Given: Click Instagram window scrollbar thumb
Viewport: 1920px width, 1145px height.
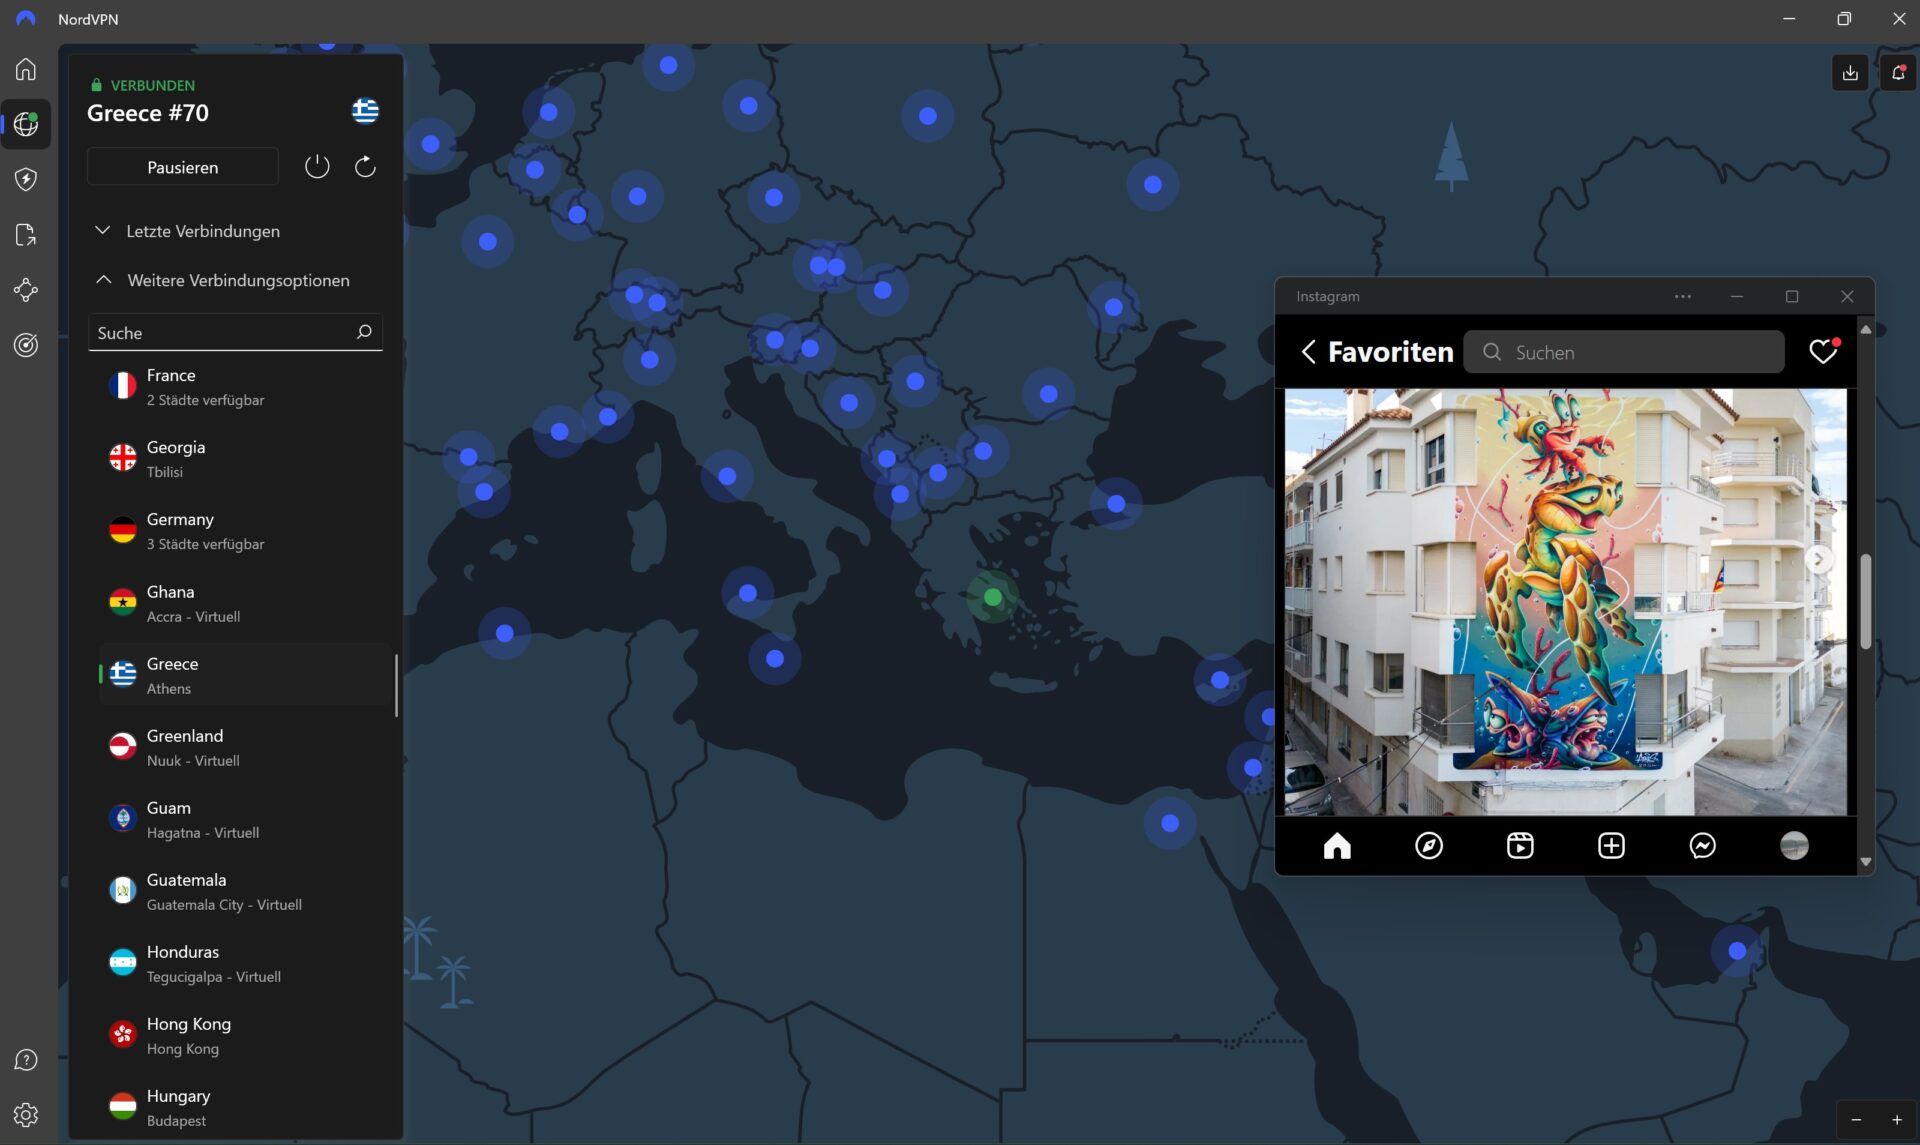Looking at the screenshot, I should (1865, 600).
